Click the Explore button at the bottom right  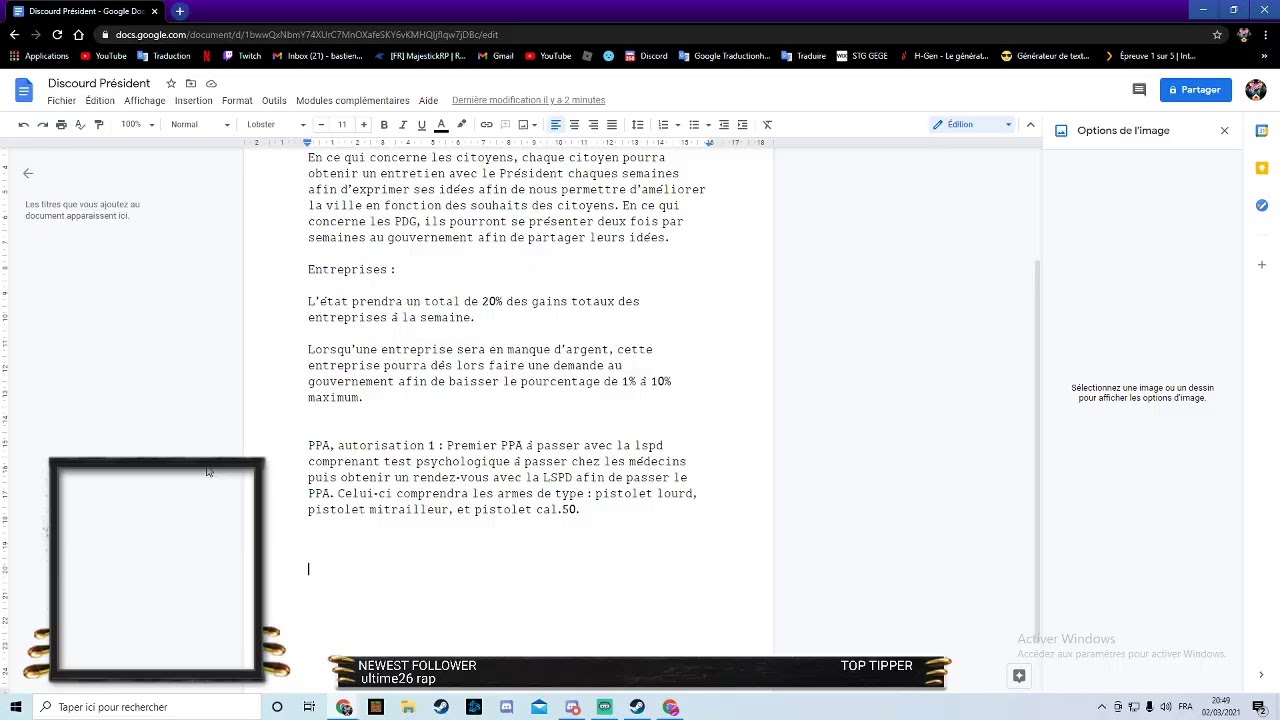1019,676
